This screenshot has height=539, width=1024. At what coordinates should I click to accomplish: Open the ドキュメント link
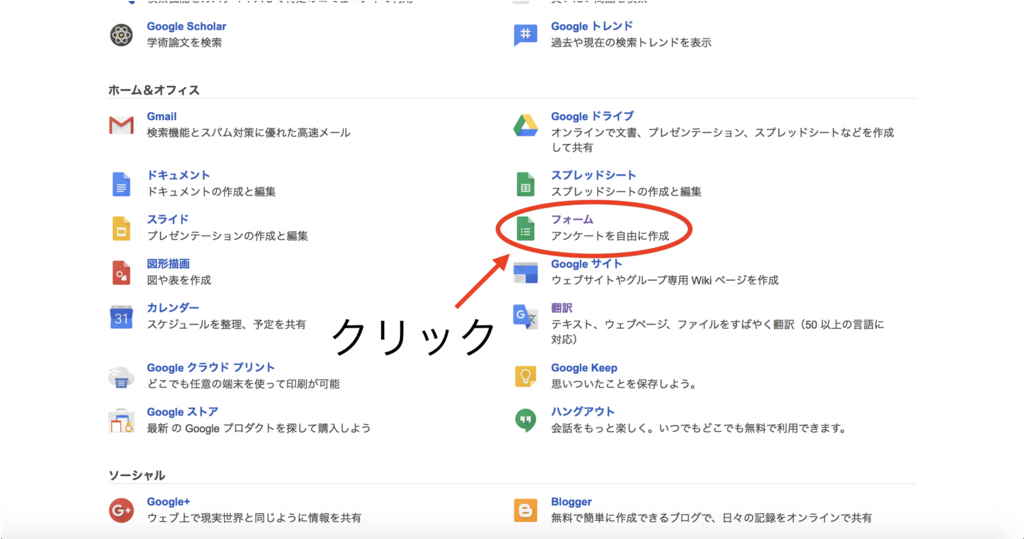point(178,175)
